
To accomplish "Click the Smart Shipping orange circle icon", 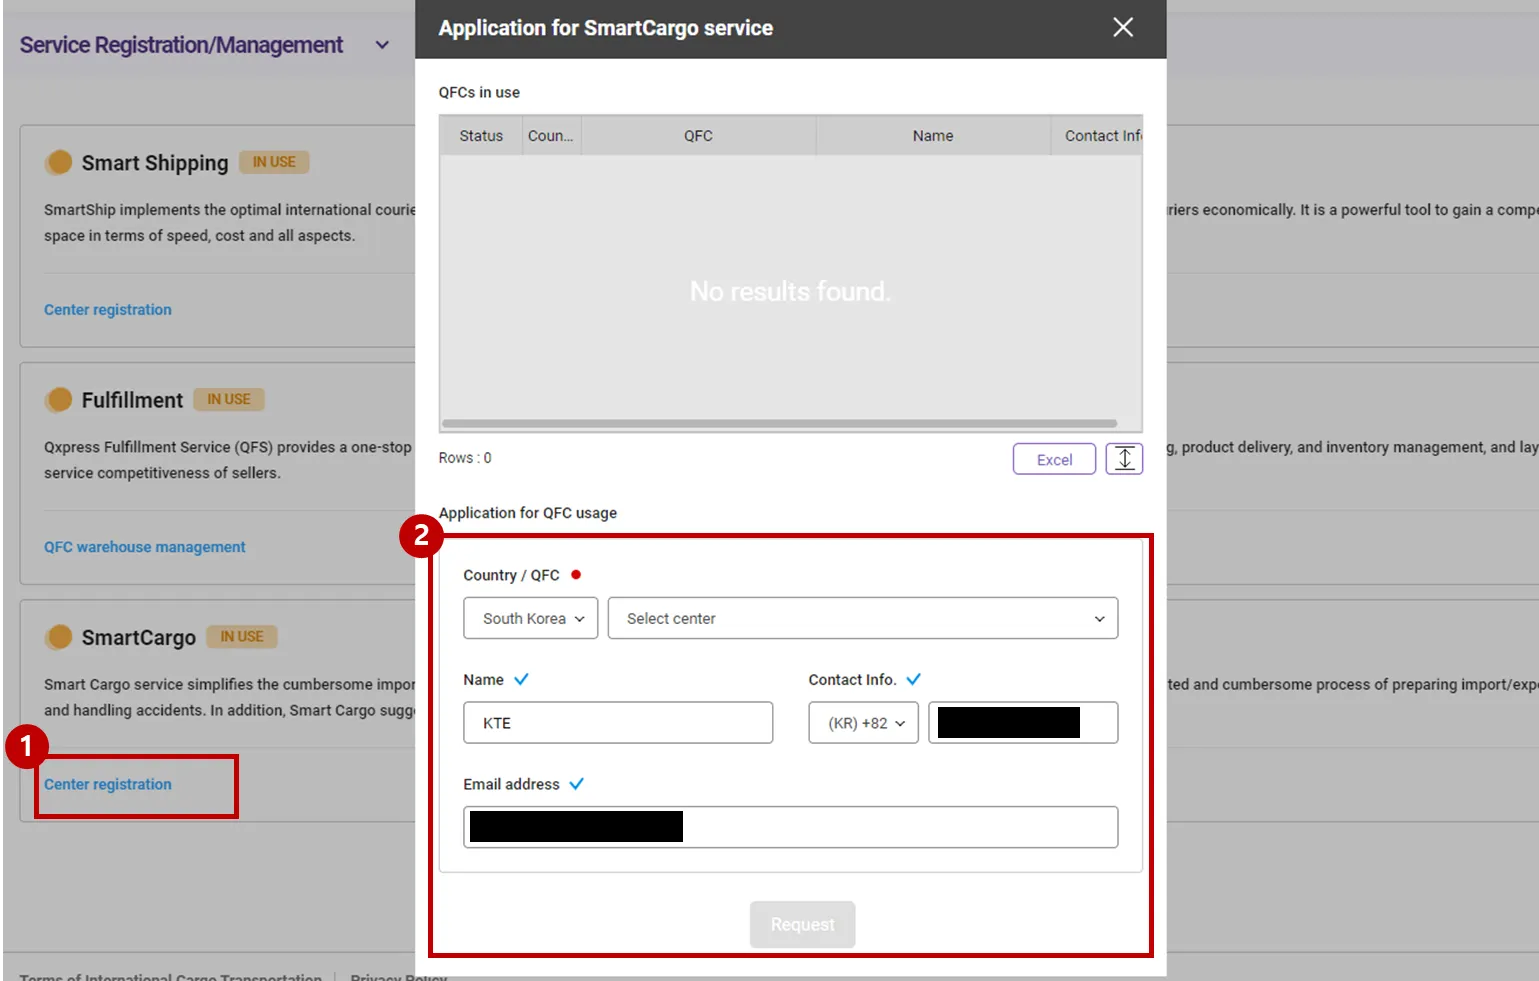I will click(60, 162).
